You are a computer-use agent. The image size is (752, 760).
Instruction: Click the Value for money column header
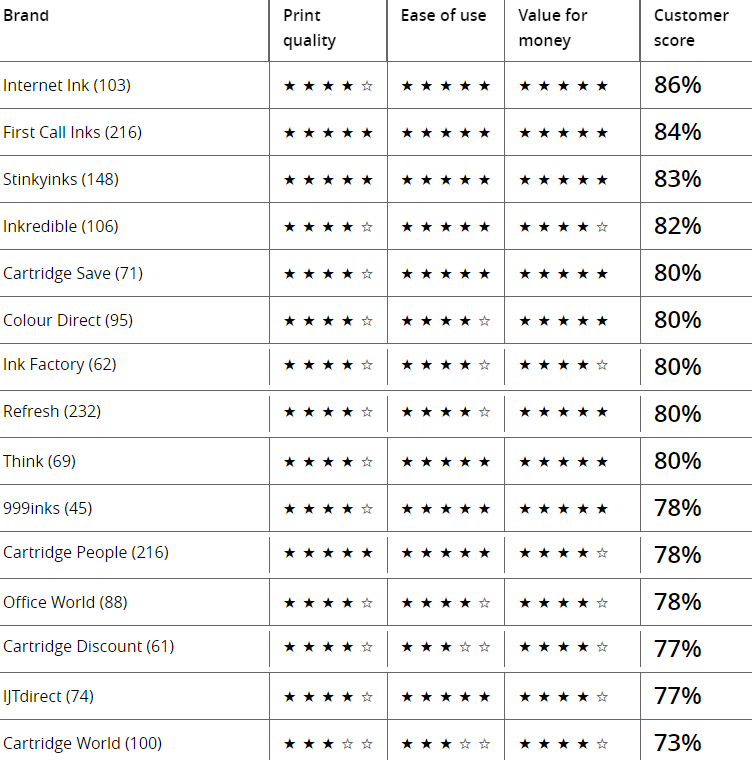coord(553,28)
